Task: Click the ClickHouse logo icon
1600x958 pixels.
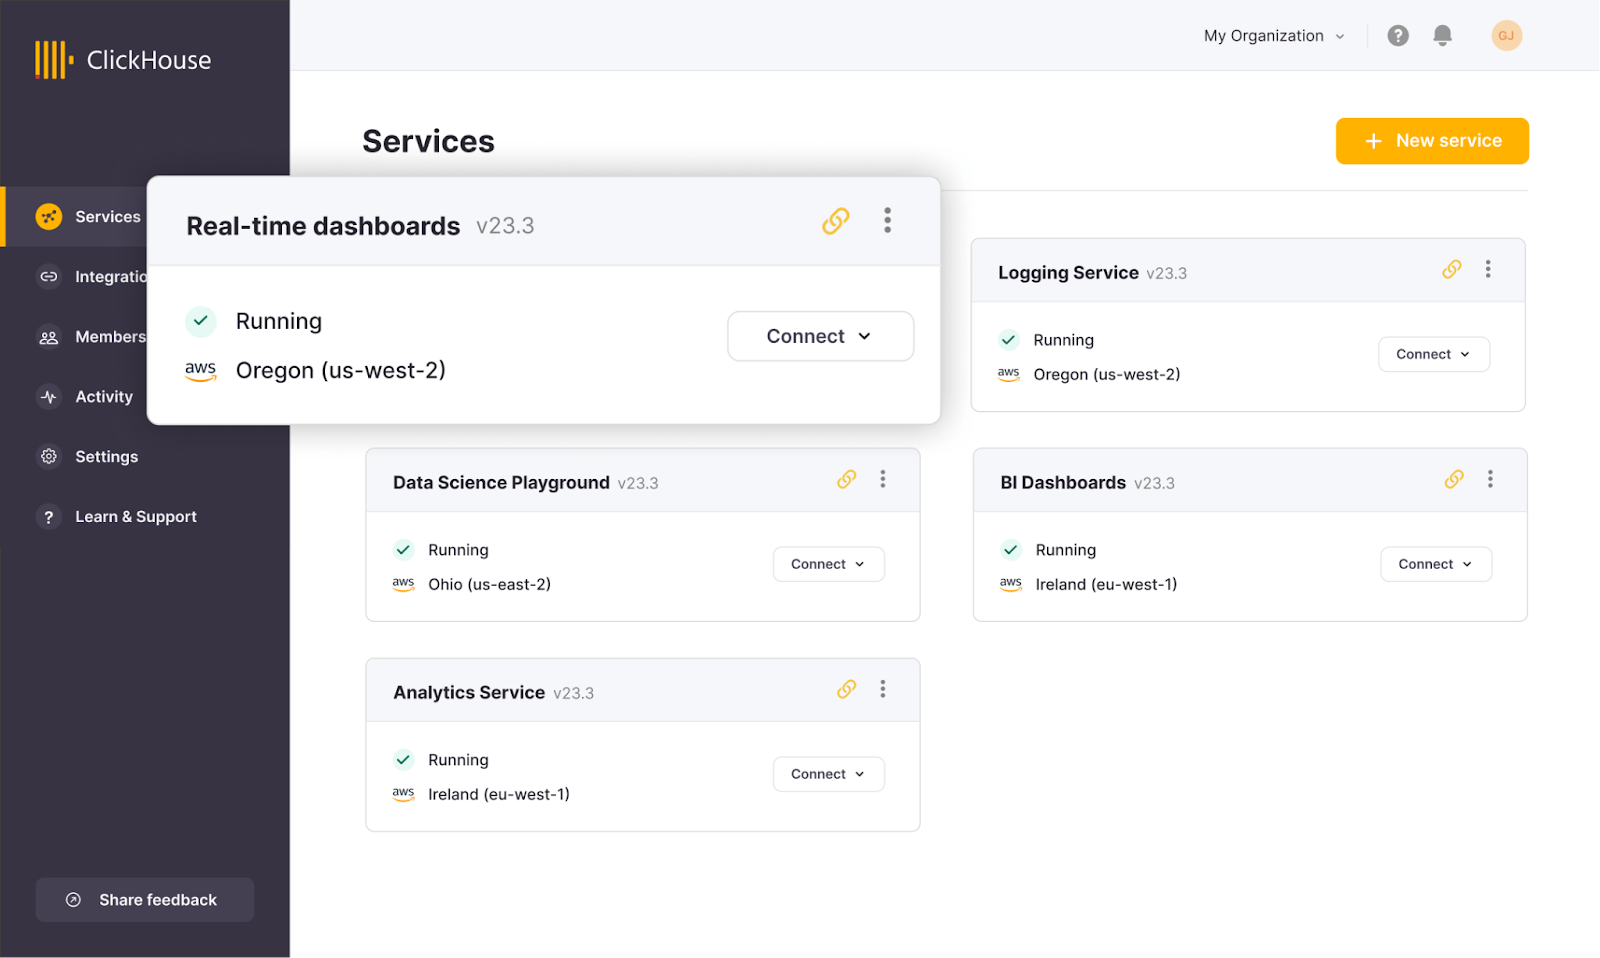Action: pyautogui.click(x=53, y=59)
